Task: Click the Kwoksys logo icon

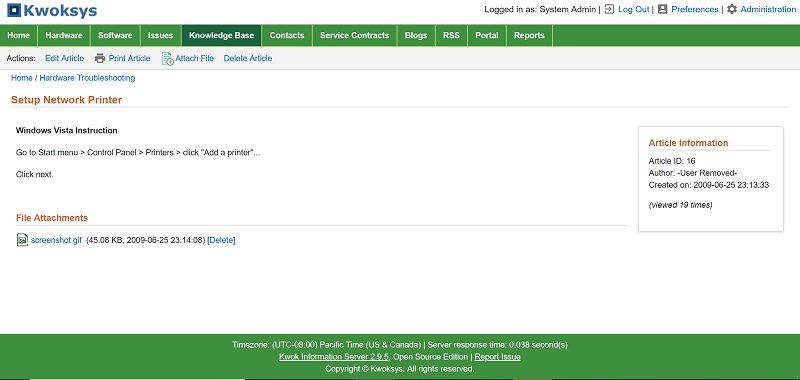Action: coord(14,10)
